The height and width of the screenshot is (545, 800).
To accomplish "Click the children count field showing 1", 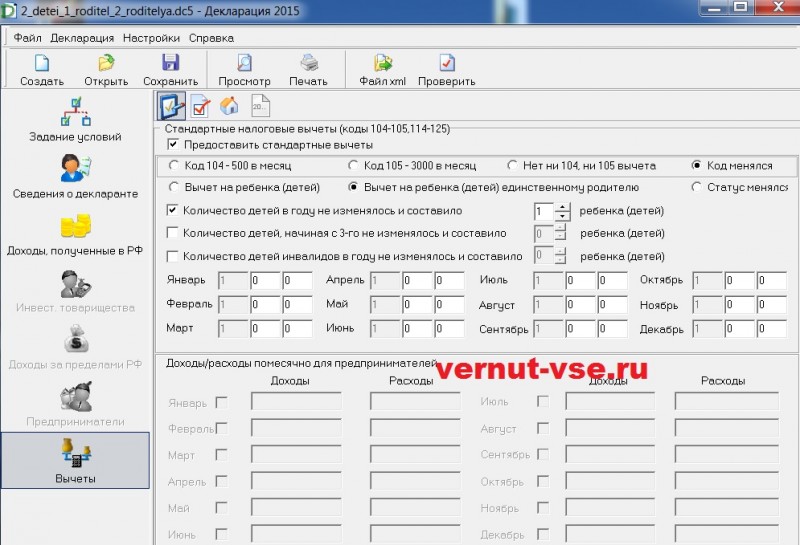I will coord(544,211).
